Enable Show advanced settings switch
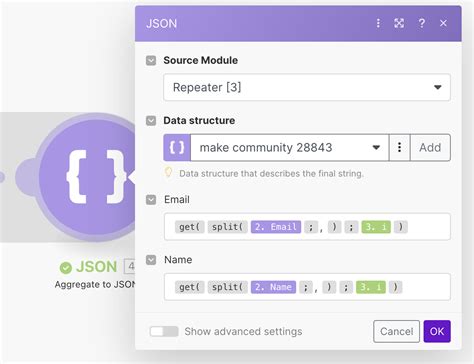This screenshot has height=364, width=474. [x=164, y=331]
